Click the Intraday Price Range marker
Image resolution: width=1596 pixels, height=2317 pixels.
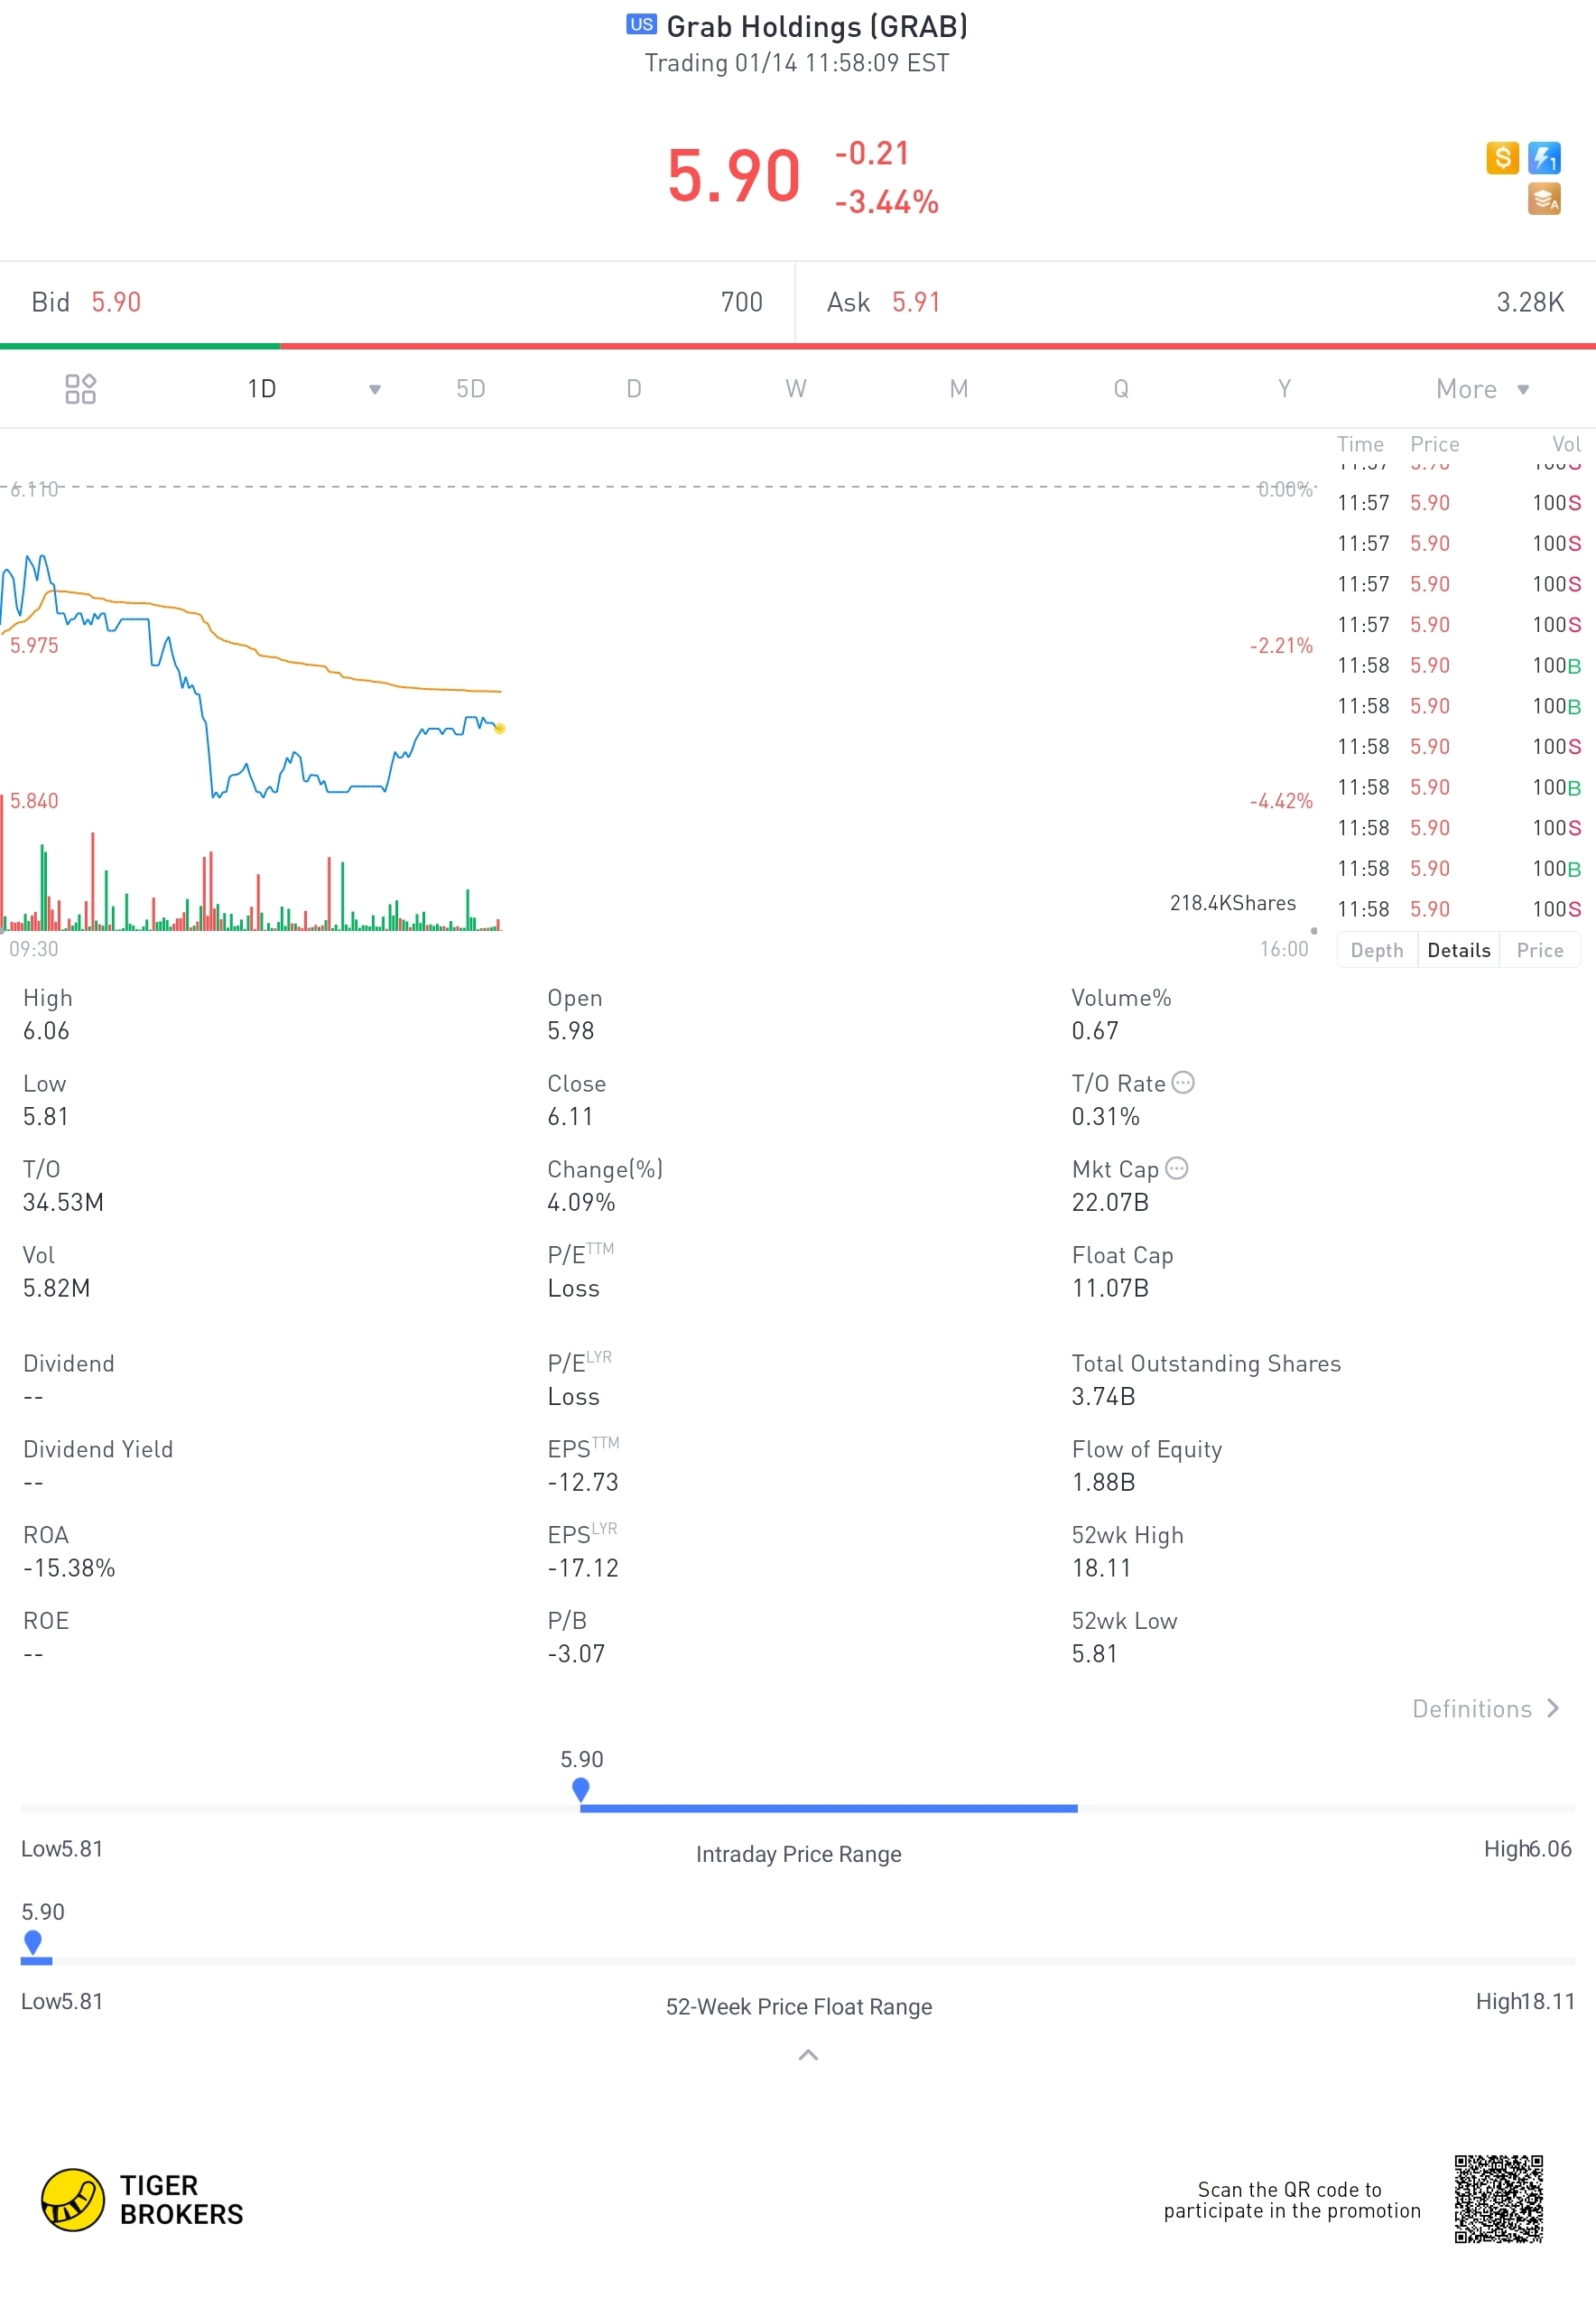[580, 1789]
